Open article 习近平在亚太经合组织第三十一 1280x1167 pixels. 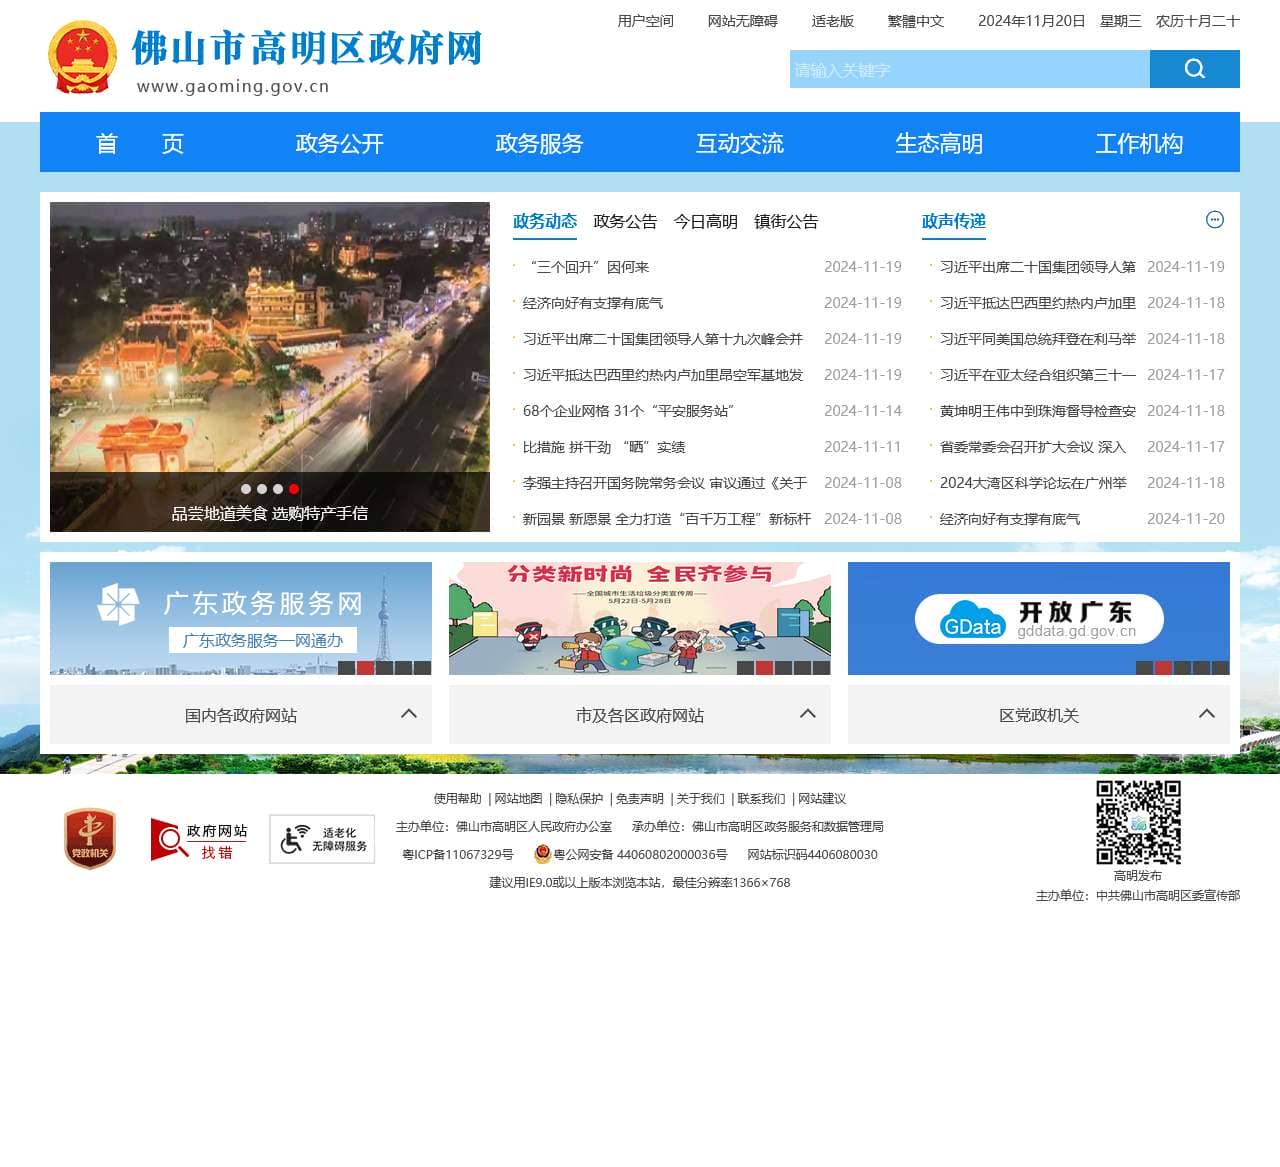point(1038,375)
